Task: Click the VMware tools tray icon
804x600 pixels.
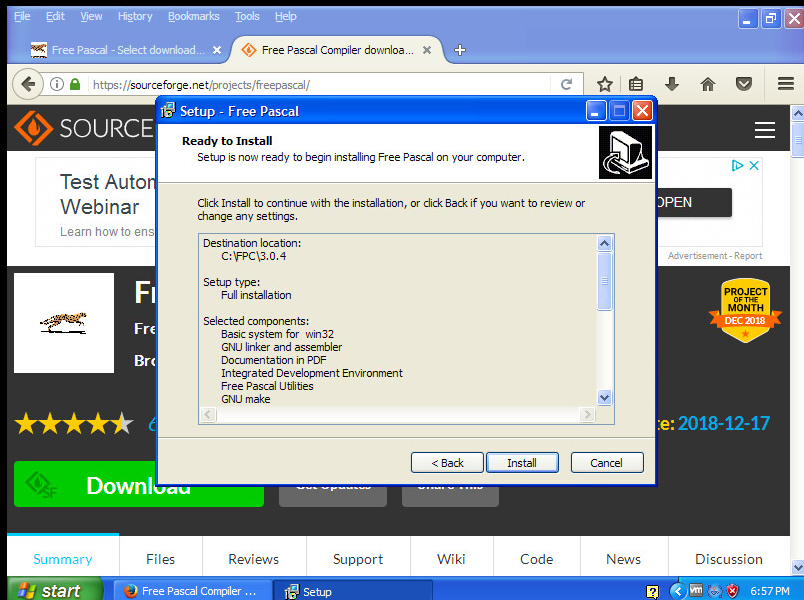Action: tap(696, 590)
